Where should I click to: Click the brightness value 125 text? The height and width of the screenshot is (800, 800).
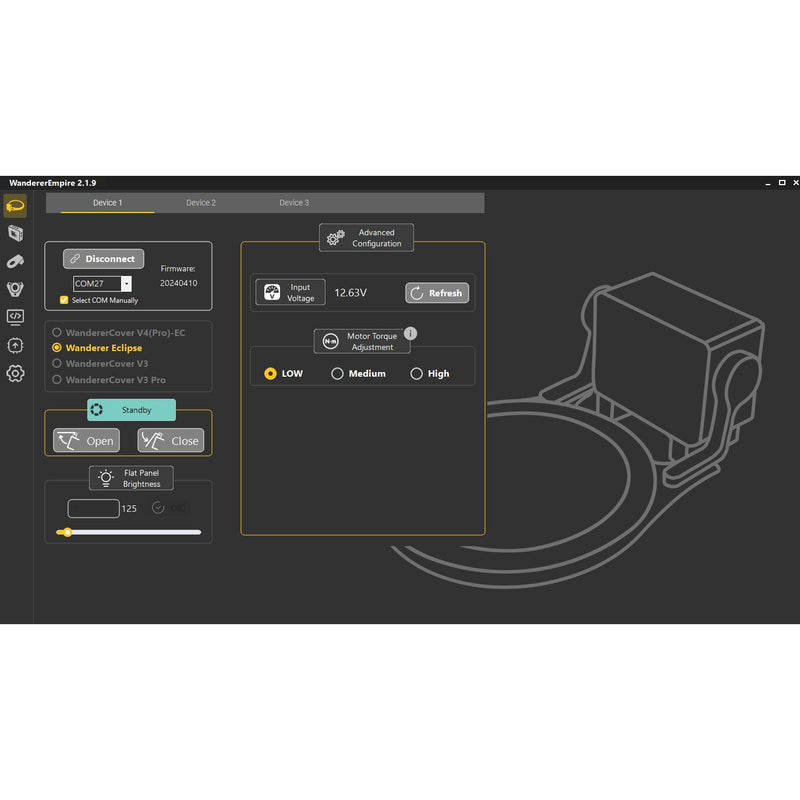coord(129,509)
